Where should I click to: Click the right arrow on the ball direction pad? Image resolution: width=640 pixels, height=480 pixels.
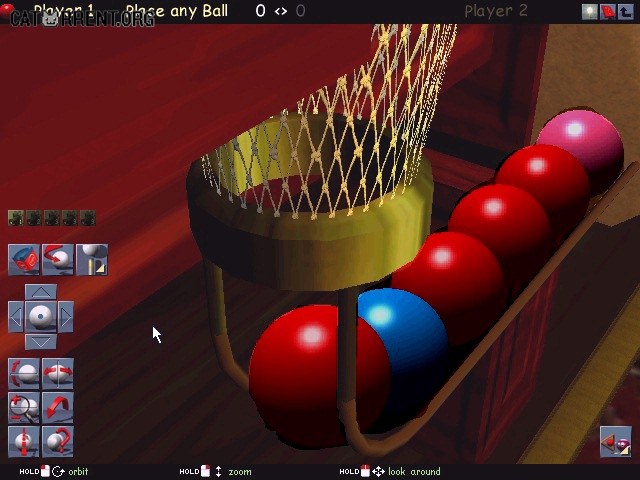[66, 317]
